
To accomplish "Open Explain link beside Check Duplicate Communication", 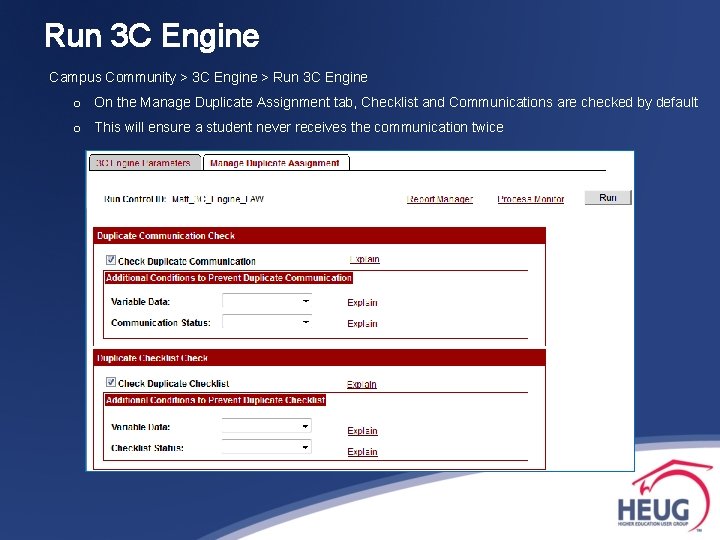I will [x=365, y=259].
